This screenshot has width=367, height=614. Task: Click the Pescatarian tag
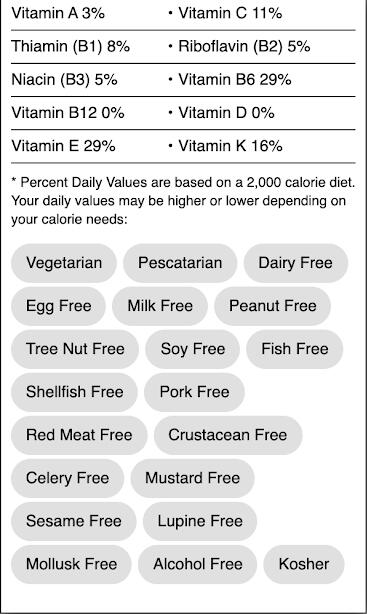180,263
